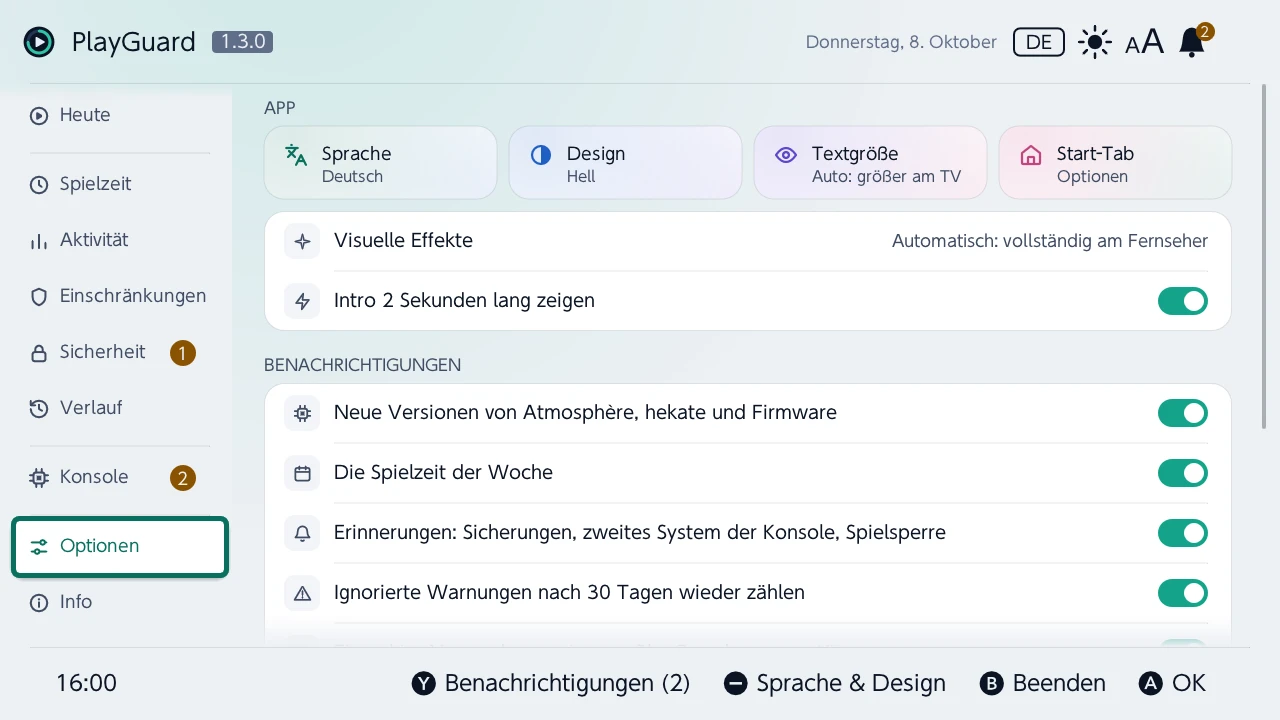The width and height of the screenshot is (1280, 720).
Task: Click the 1.3.0 version badge
Action: coord(242,42)
